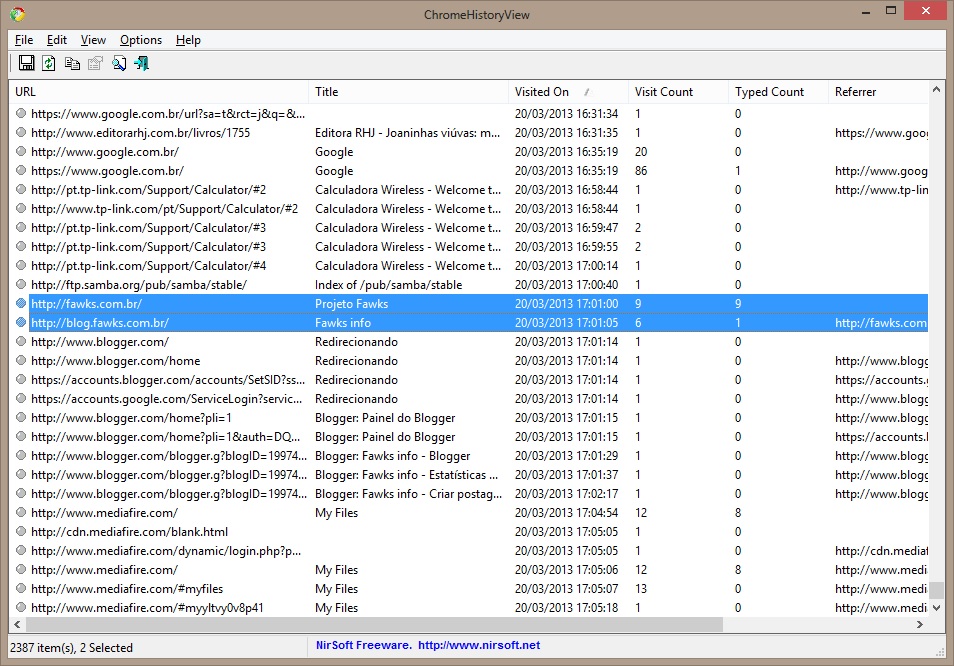Click the horizontal scrollbar left arrow
Viewport: 954px width, 666px height.
(x=17, y=625)
